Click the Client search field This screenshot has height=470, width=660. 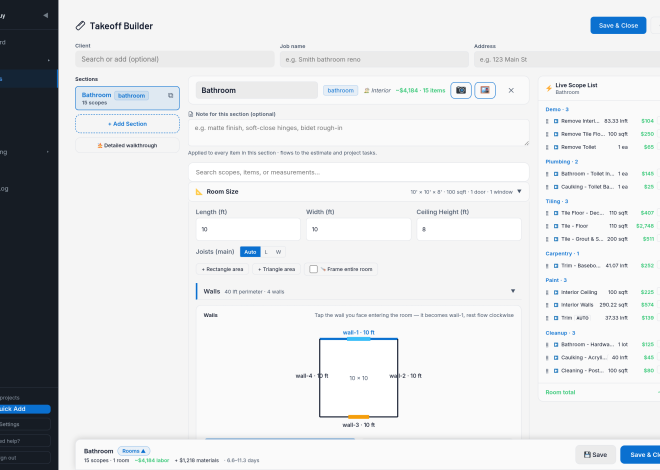[x=175, y=59]
